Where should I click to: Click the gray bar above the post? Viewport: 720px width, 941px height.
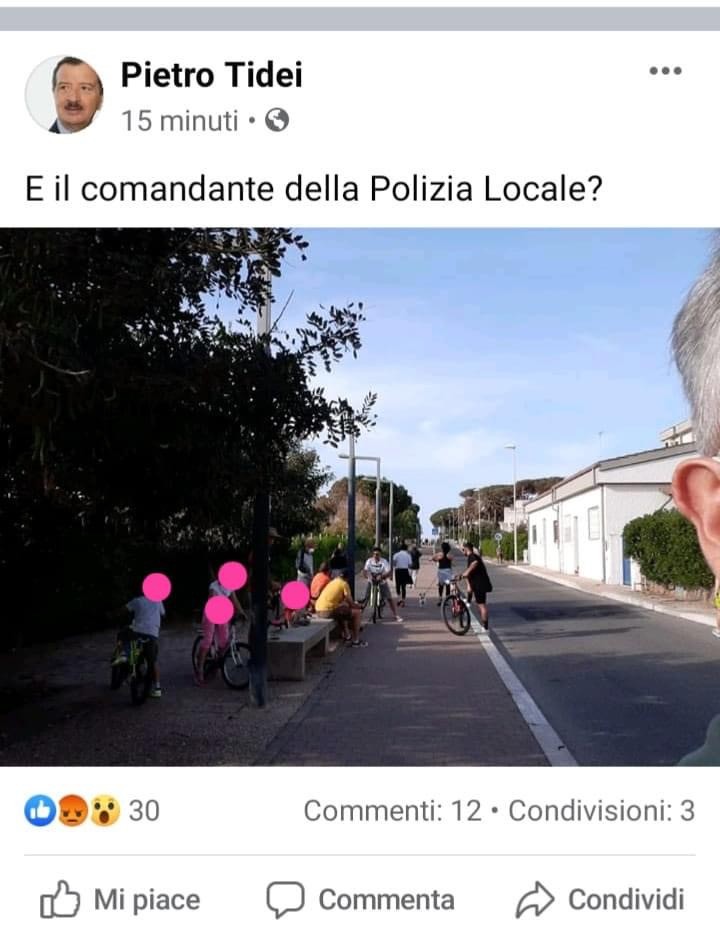360,19
